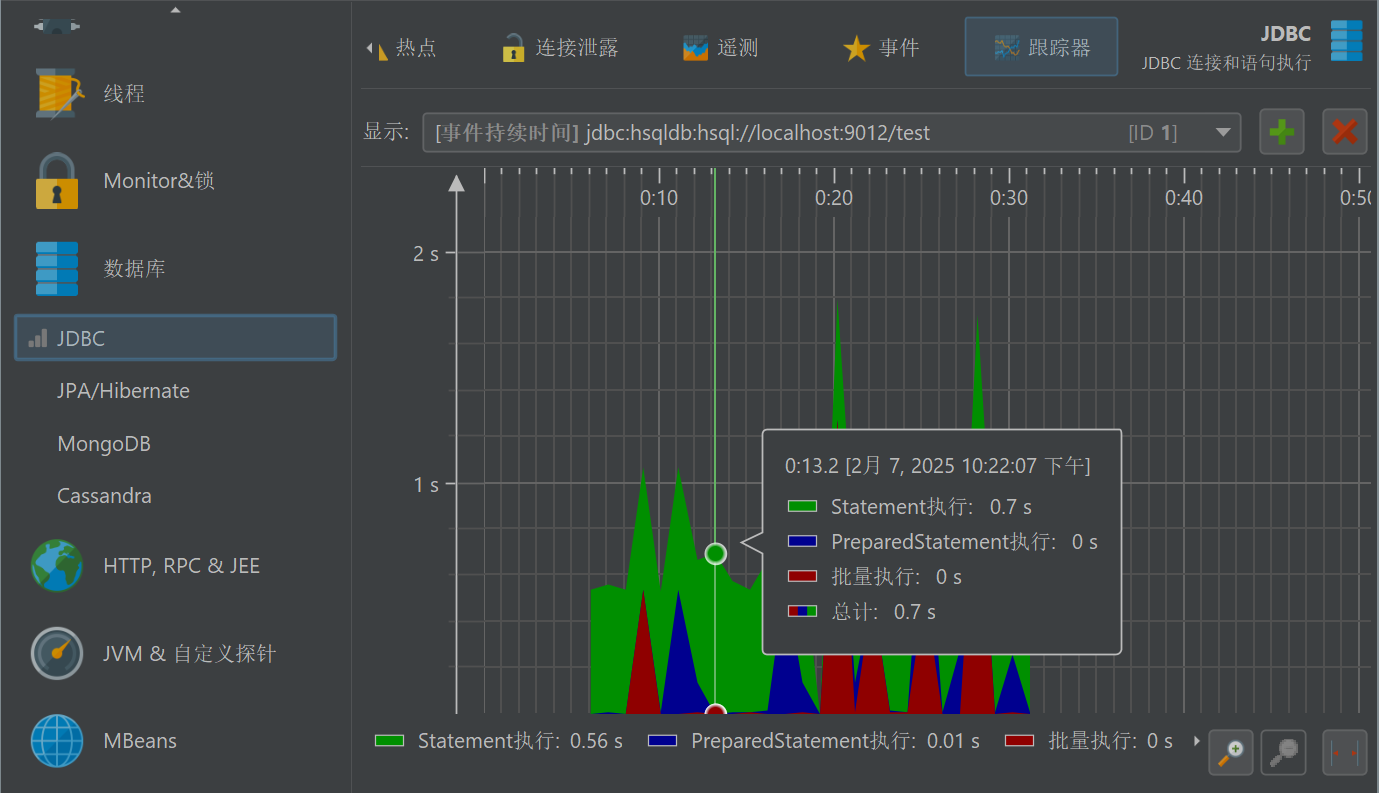Click the 连接泄露 padlock icon
Screen dimensions: 1379x793
[513, 48]
